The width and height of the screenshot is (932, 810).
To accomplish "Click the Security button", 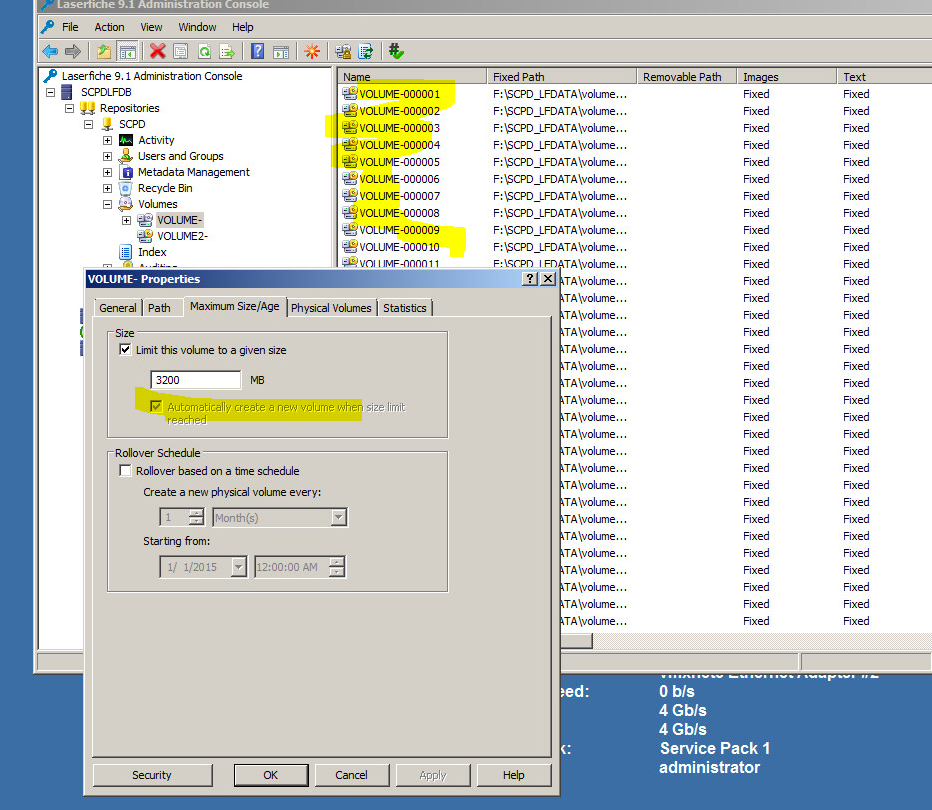I will 152,775.
